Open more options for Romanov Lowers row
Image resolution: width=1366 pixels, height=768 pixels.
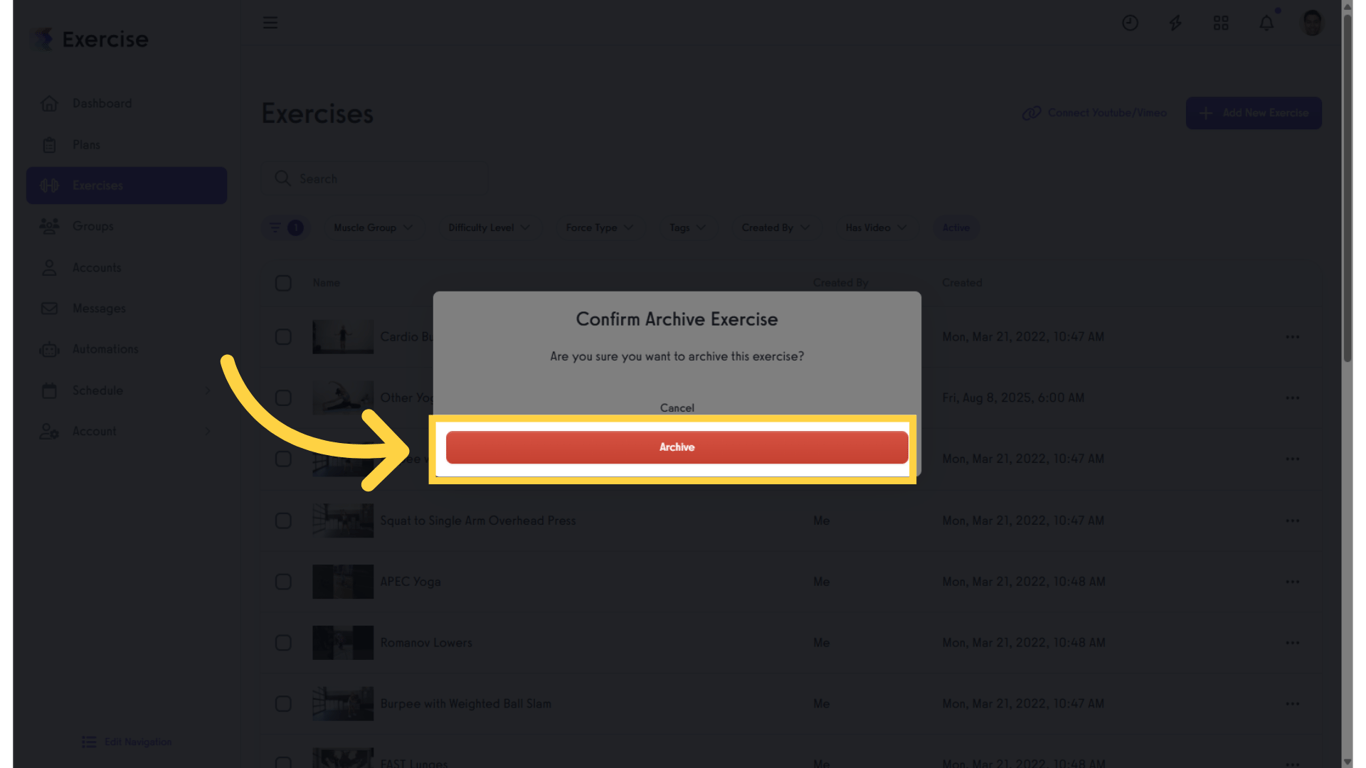click(x=1293, y=643)
